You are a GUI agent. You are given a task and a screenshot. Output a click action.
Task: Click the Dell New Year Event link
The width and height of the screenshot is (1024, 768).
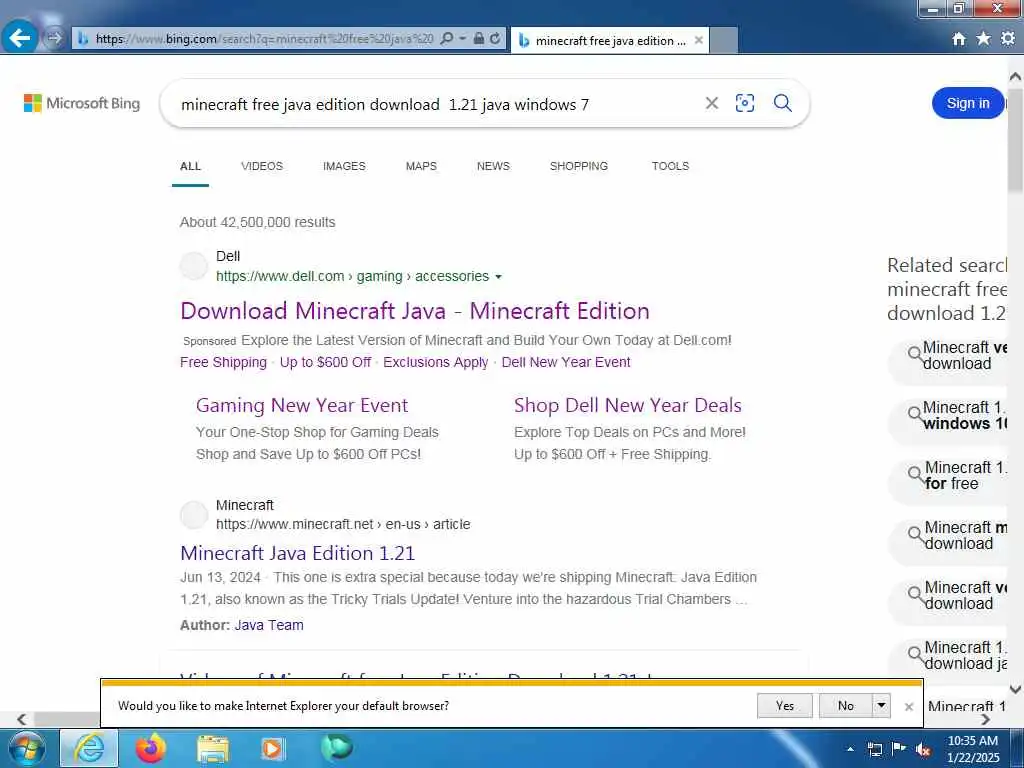click(566, 362)
